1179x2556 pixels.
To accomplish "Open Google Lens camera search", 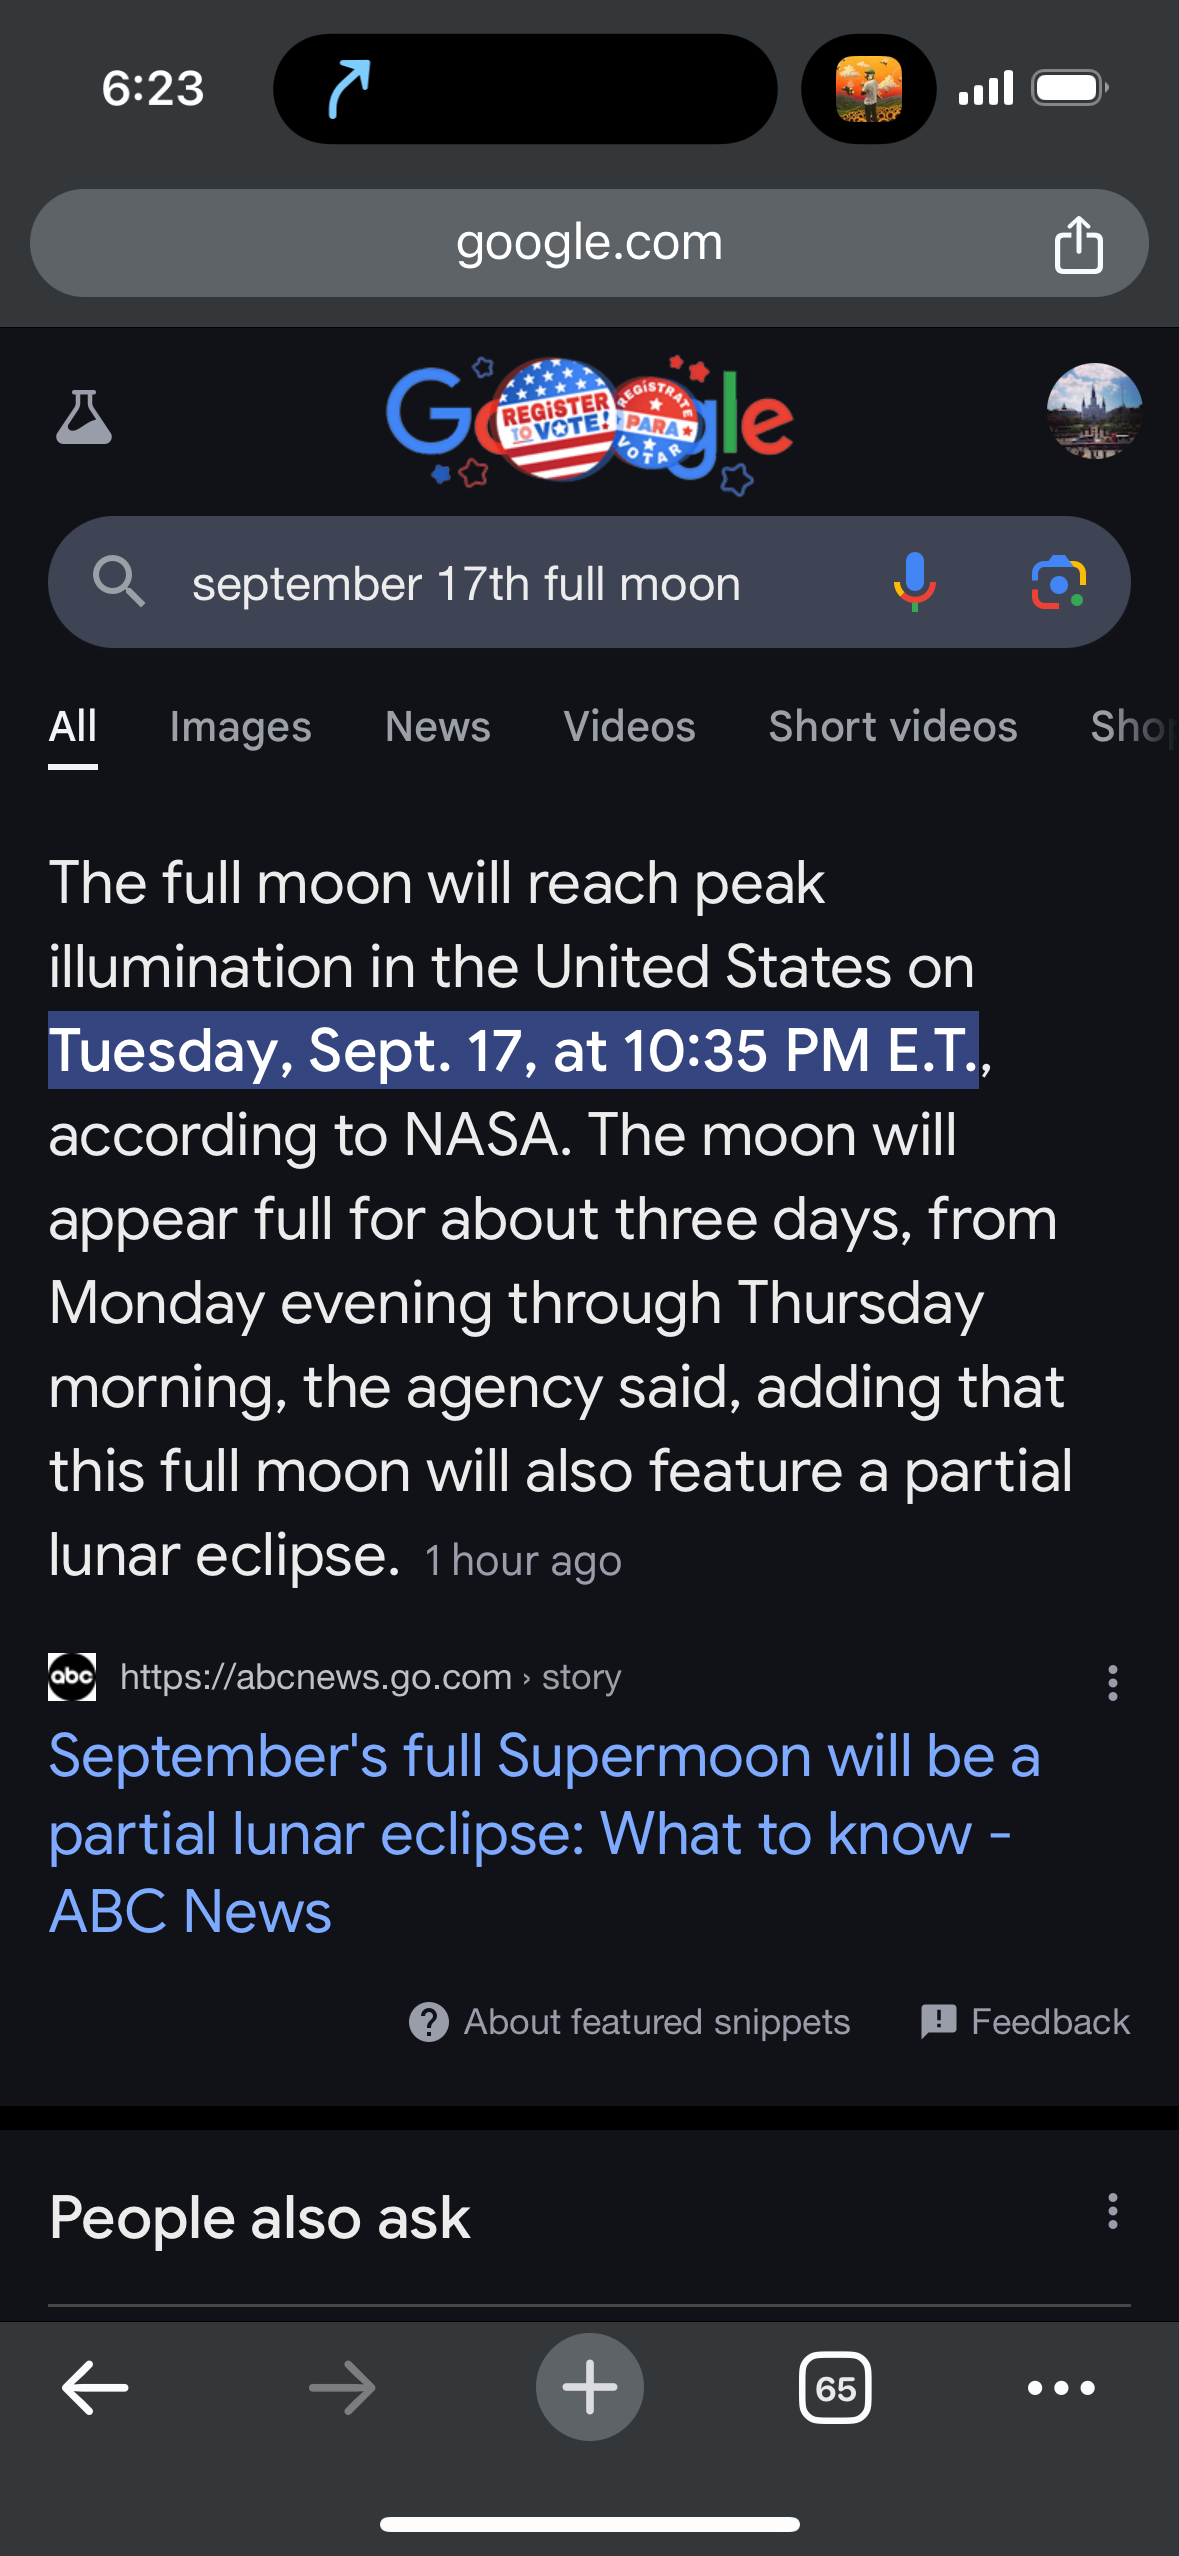I will [x=1058, y=582].
